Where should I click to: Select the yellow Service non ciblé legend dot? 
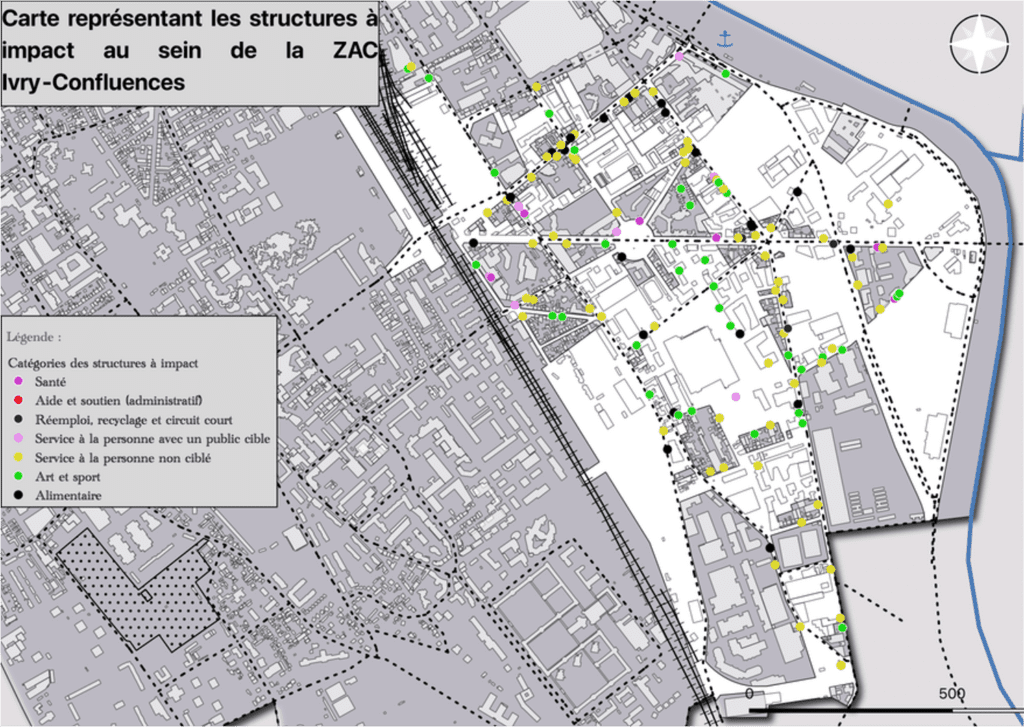pos(19,458)
